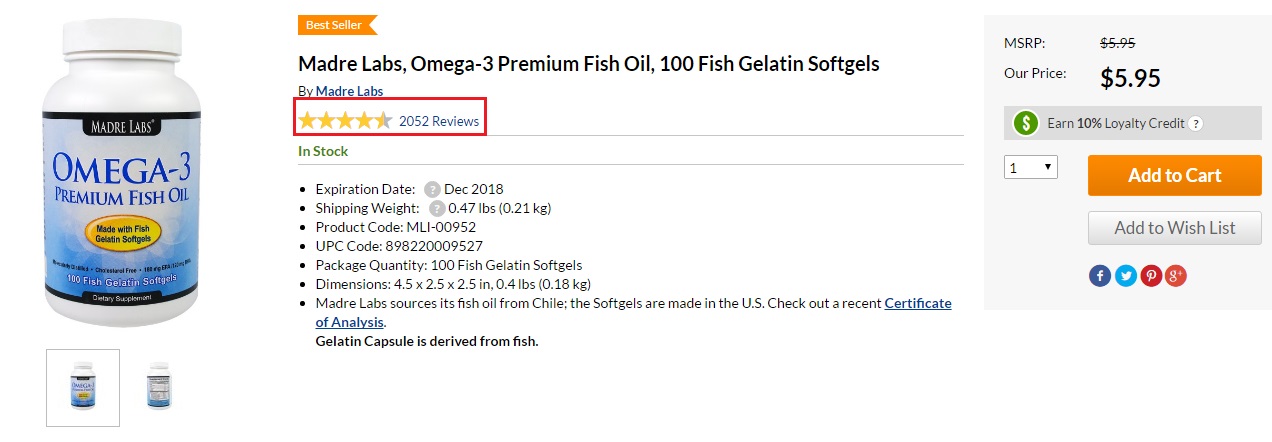Pin product on Pinterest

coord(1151,275)
